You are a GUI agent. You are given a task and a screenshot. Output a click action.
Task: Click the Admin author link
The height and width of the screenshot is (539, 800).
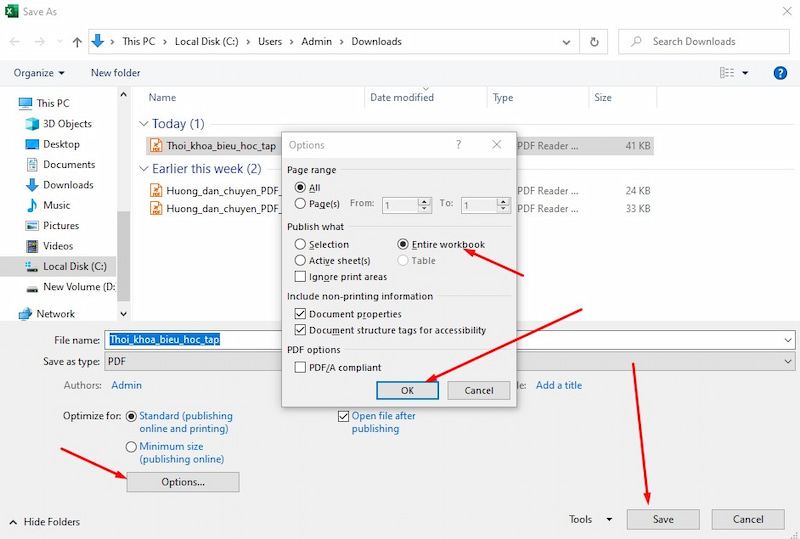pos(127,385)
